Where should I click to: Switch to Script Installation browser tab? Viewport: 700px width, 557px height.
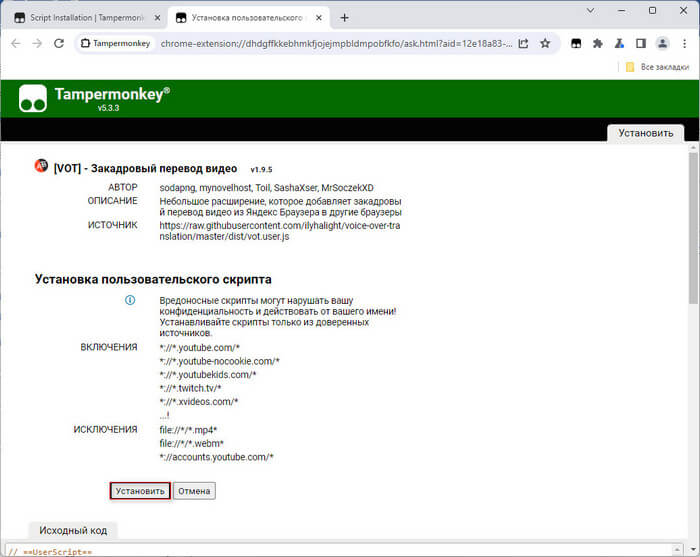(80, 17)
